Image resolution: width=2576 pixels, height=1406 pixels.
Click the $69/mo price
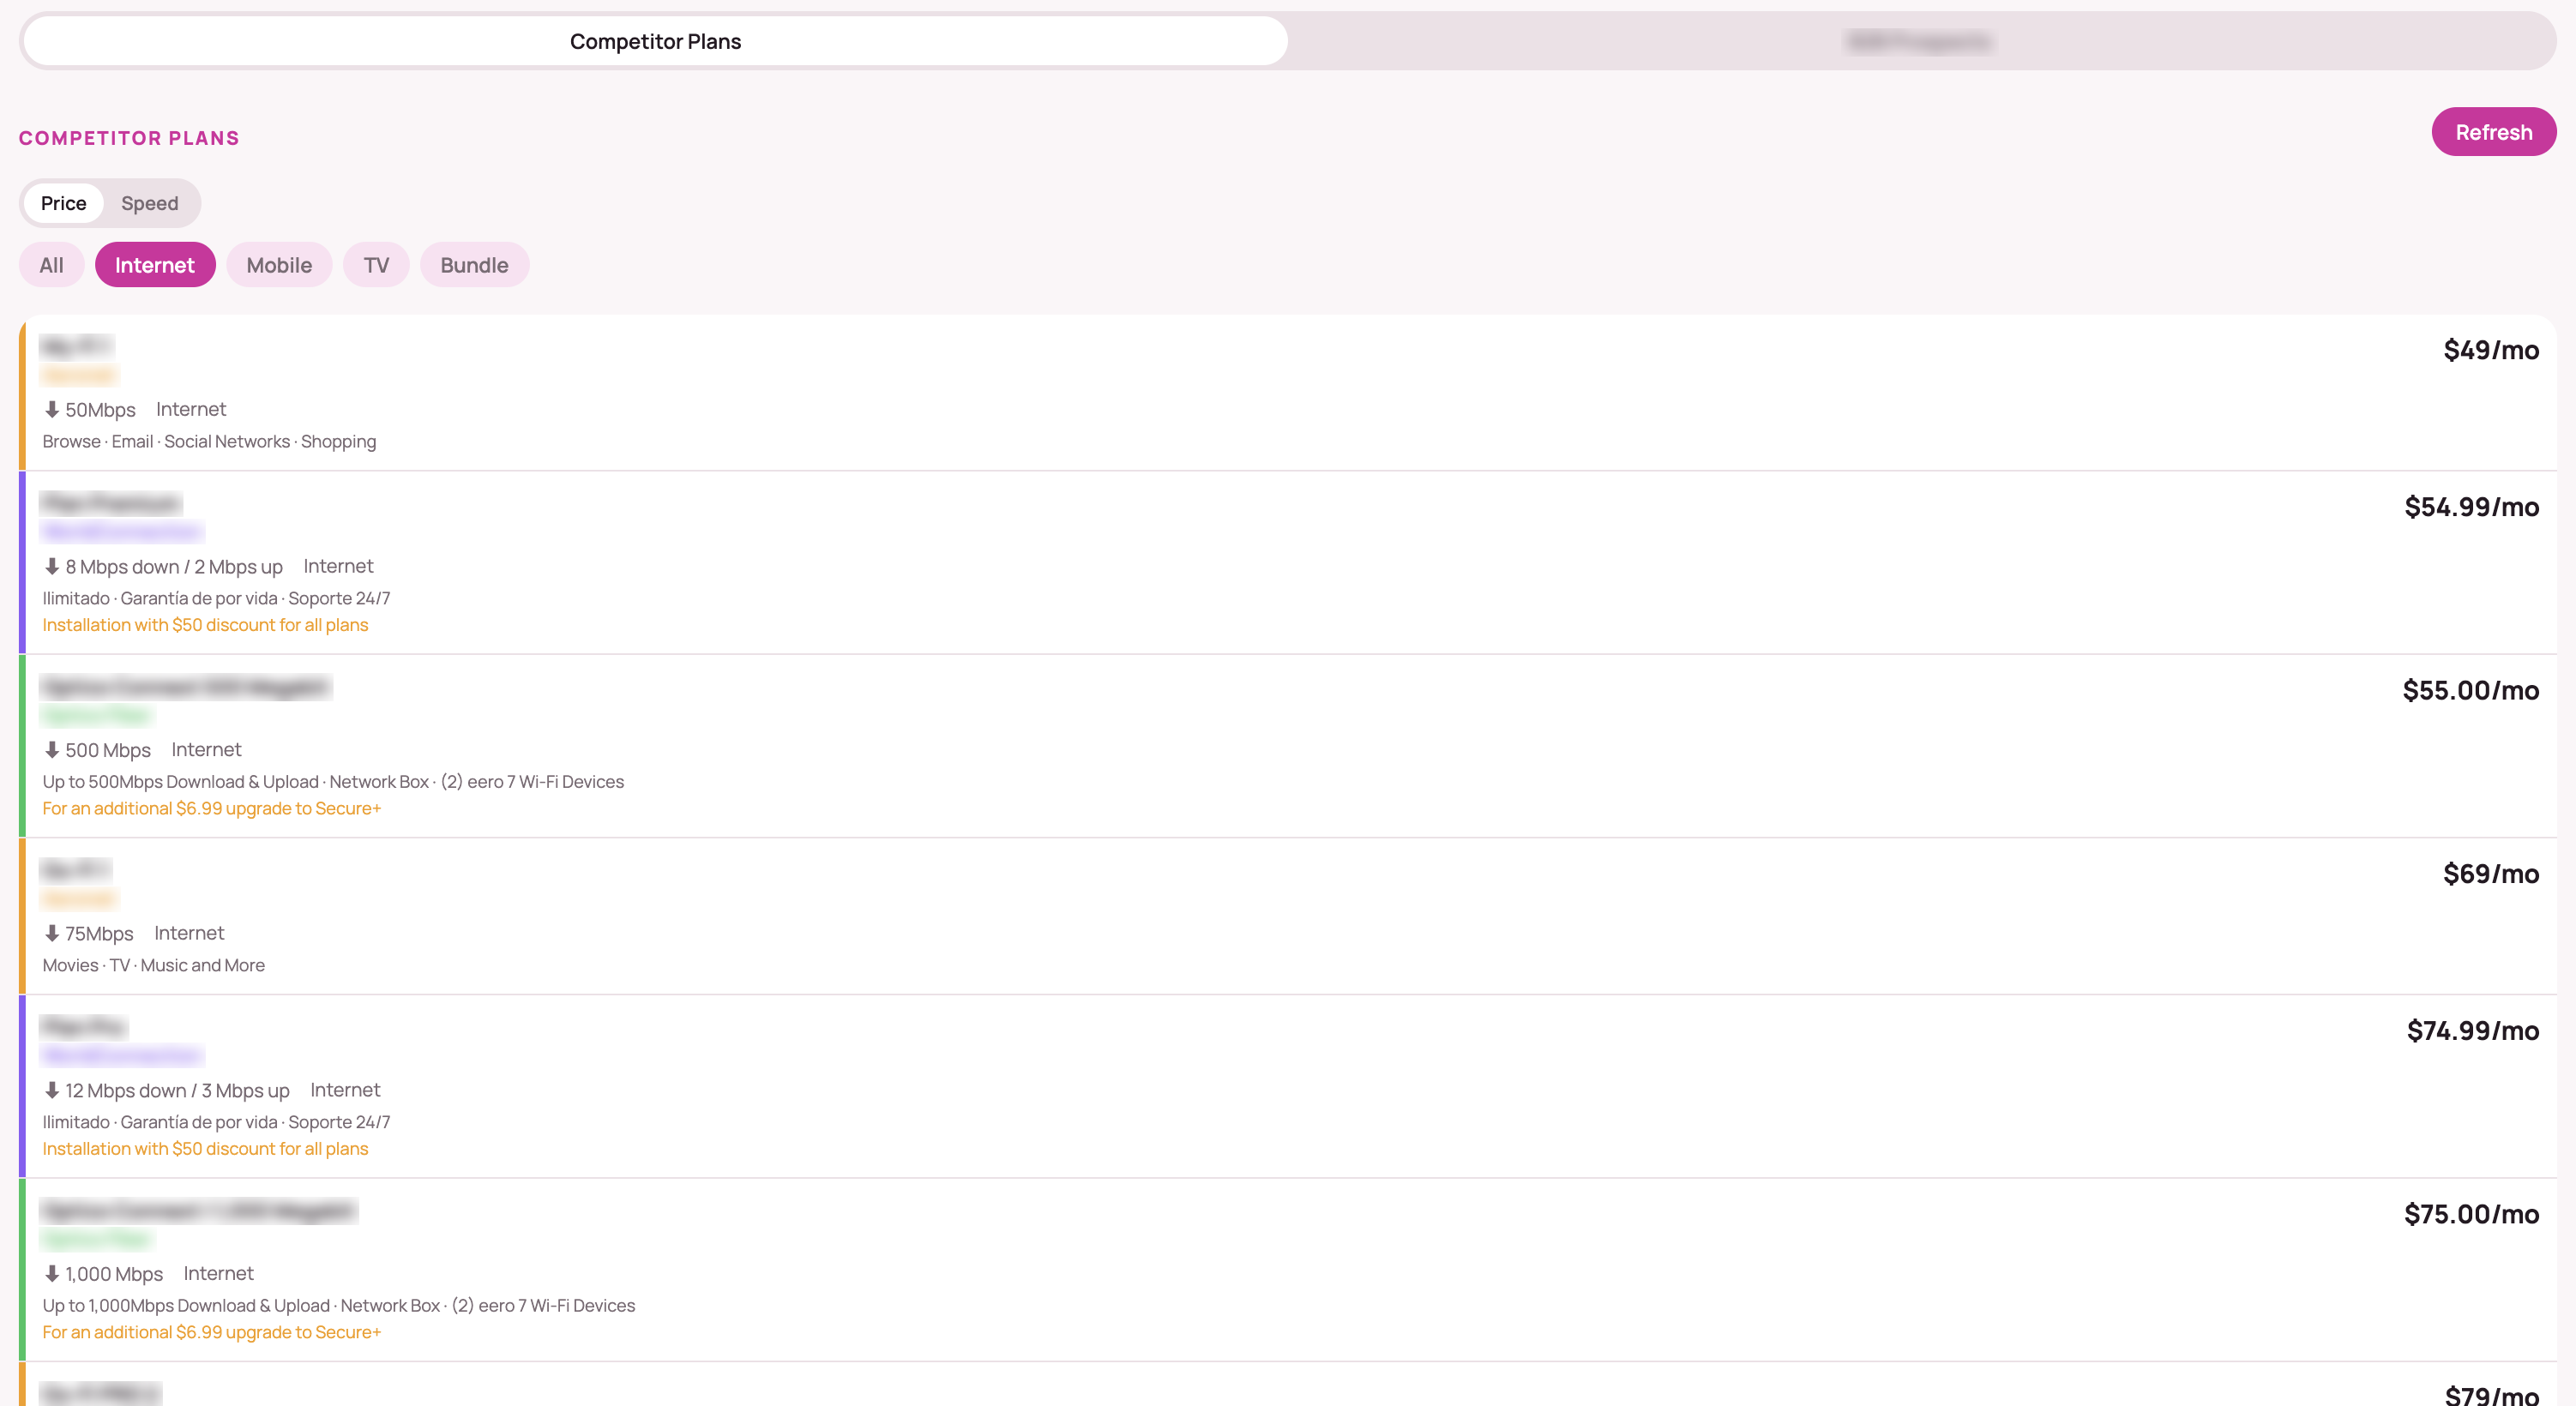(2490, 874)
